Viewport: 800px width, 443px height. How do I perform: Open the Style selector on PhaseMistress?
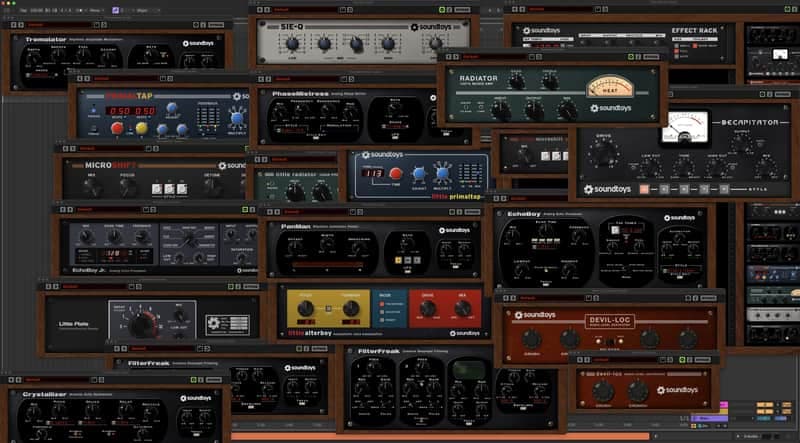click(x=293, y=130)
